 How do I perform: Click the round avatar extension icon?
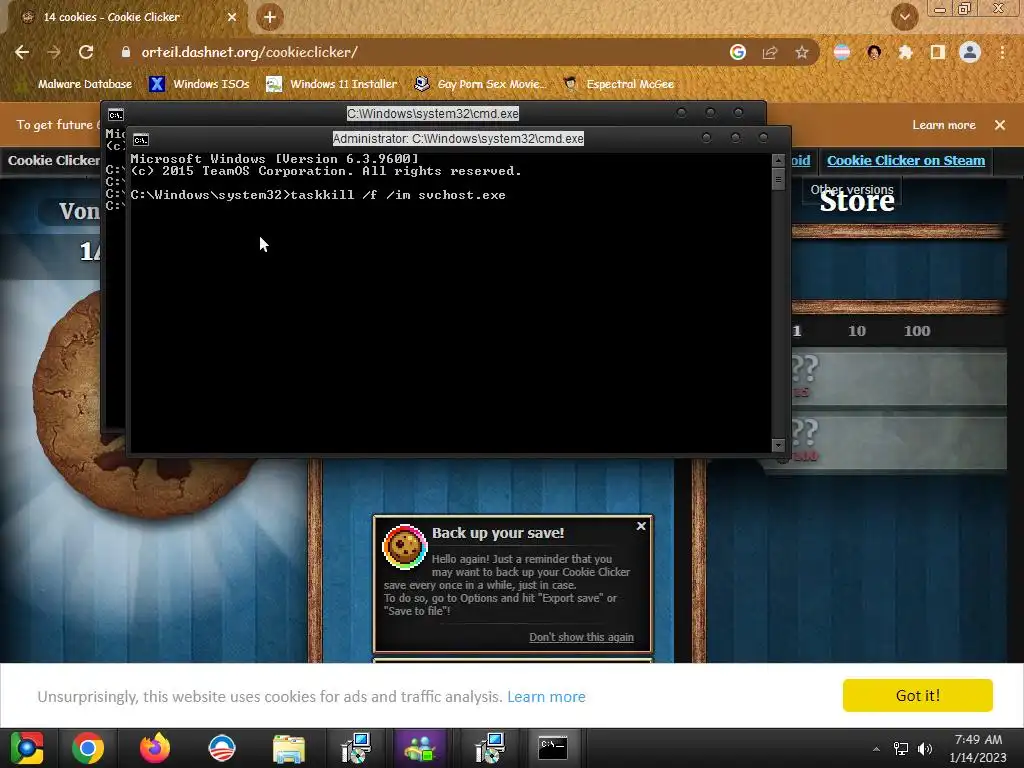click(874, 52)
